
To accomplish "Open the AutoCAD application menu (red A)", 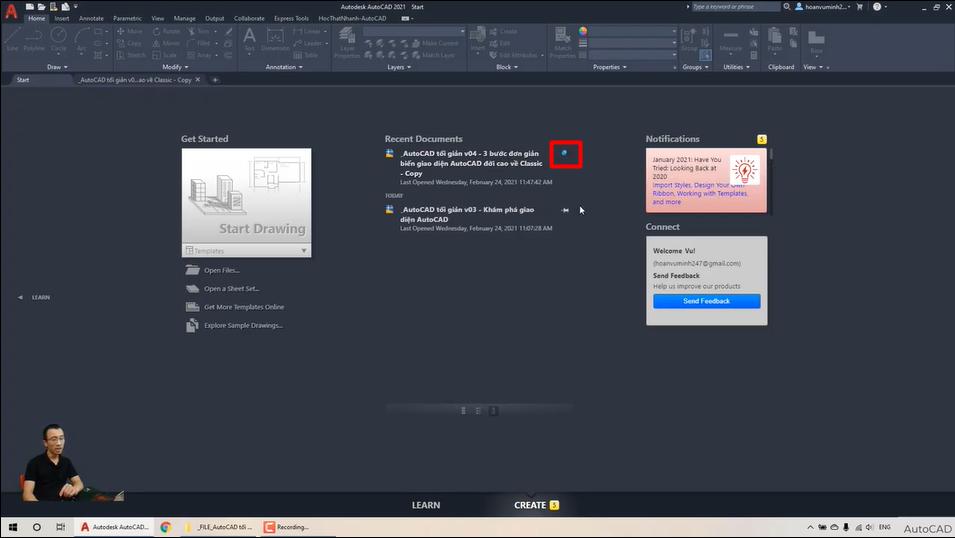I will 11,12.
